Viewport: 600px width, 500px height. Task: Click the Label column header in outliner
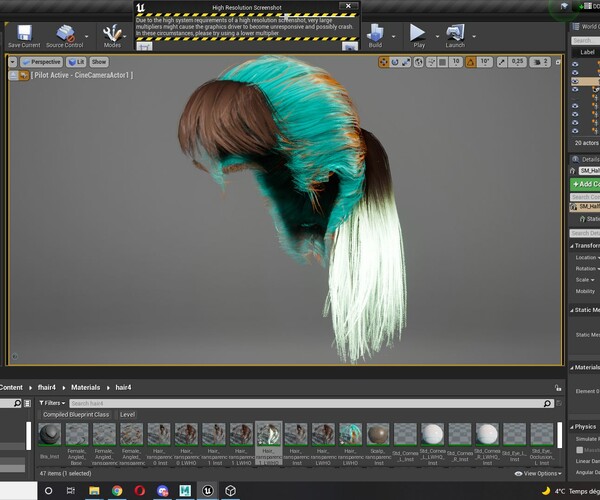(587, 52)
